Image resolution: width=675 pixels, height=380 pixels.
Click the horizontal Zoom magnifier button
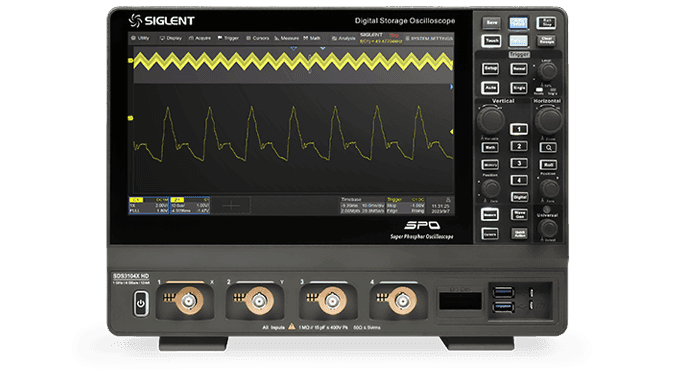pos(548,148)
